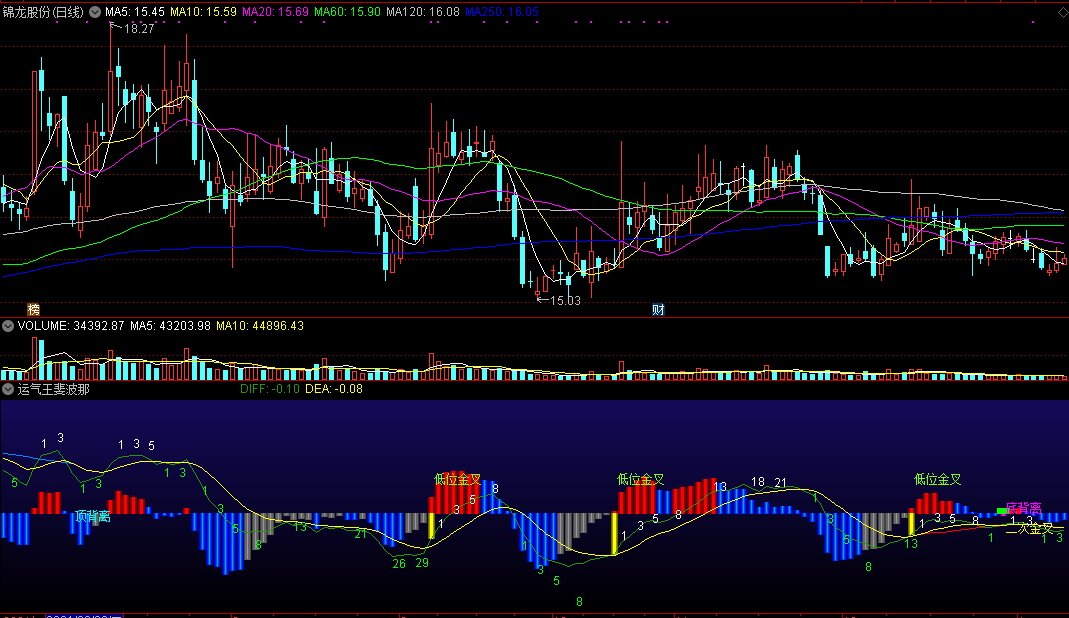The height and width of the screenshot is (618, 1069).
Task: Click the rightmost 低位金叉 signal label
Action: (937, 480)
